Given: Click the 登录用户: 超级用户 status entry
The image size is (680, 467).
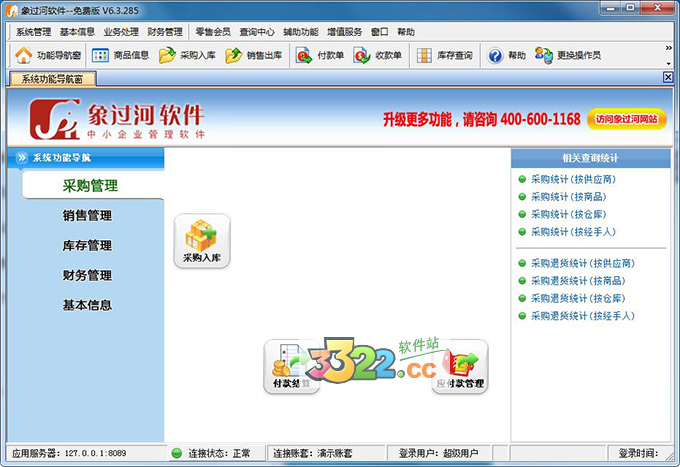Looking at the screenshot, I should point(438,454).
